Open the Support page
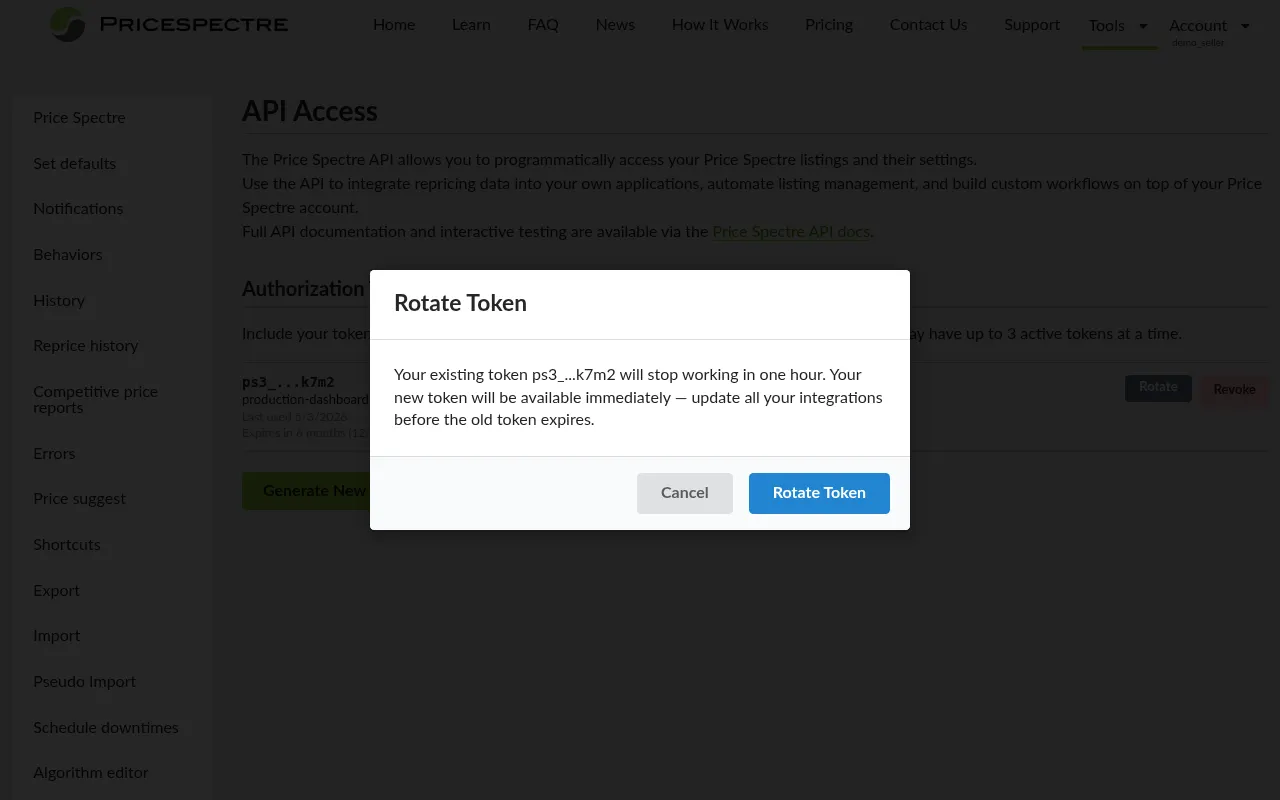 point(1032,25)
